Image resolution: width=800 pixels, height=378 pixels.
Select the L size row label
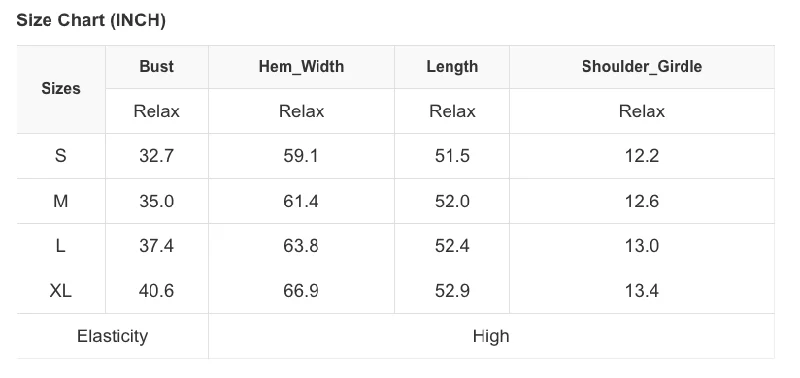point(60,246)
